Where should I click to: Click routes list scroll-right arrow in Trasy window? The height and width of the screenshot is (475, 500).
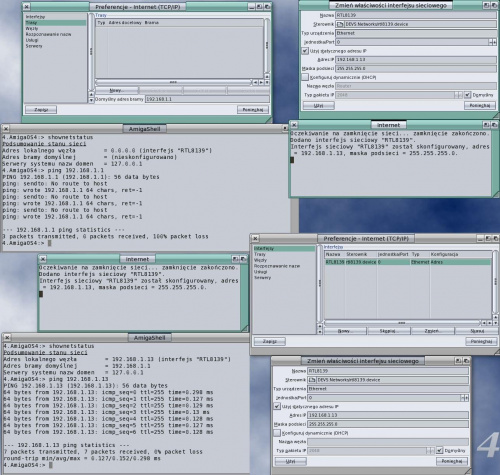pyautogui.click(x=261, y=82)
